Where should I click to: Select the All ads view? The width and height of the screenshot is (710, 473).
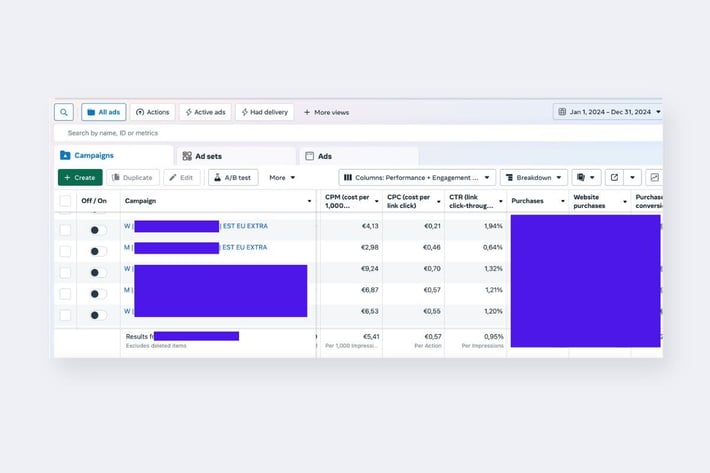click(x=104, y=112)
